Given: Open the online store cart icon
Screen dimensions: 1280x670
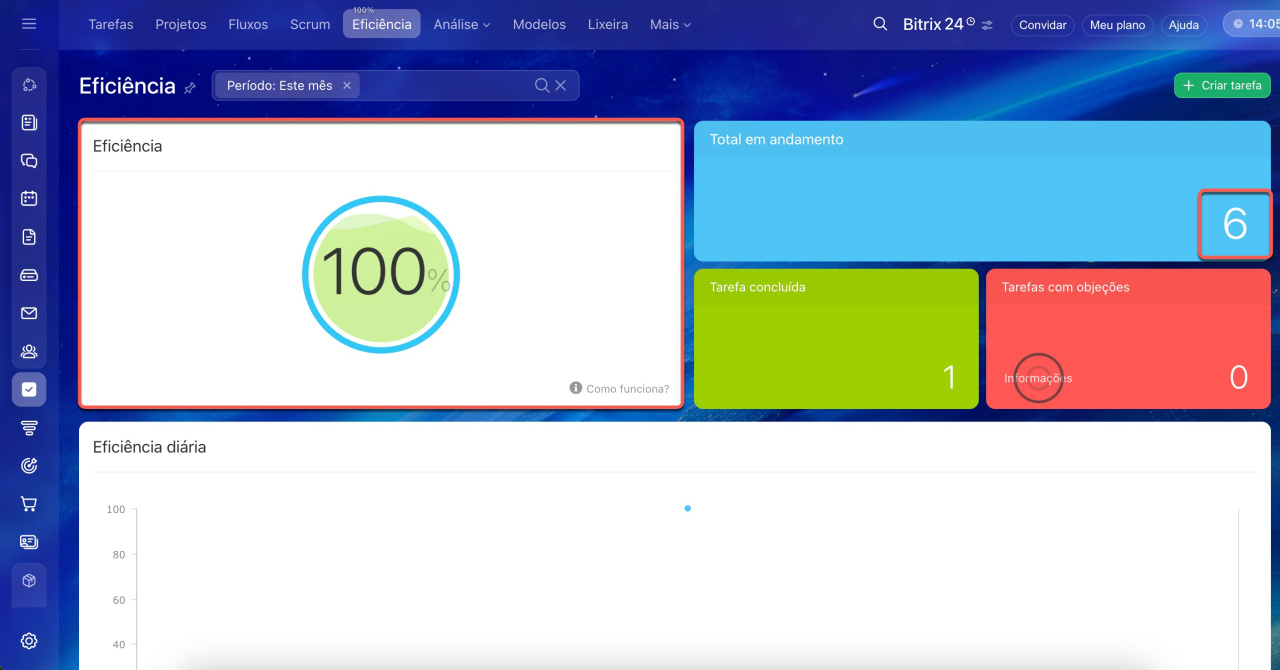Looking at the screenshot, I should click(29, 504).
